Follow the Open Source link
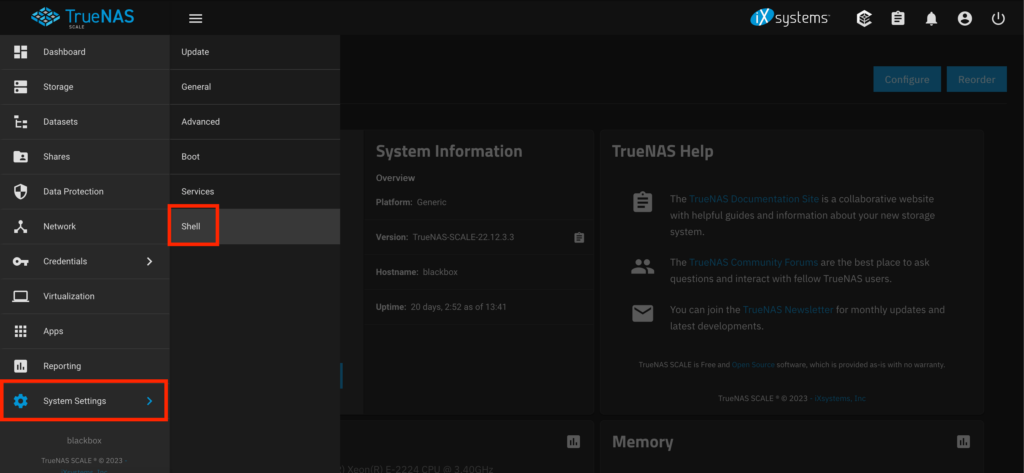The height and width of the screenshot is (473, 1024). (752, 365)
